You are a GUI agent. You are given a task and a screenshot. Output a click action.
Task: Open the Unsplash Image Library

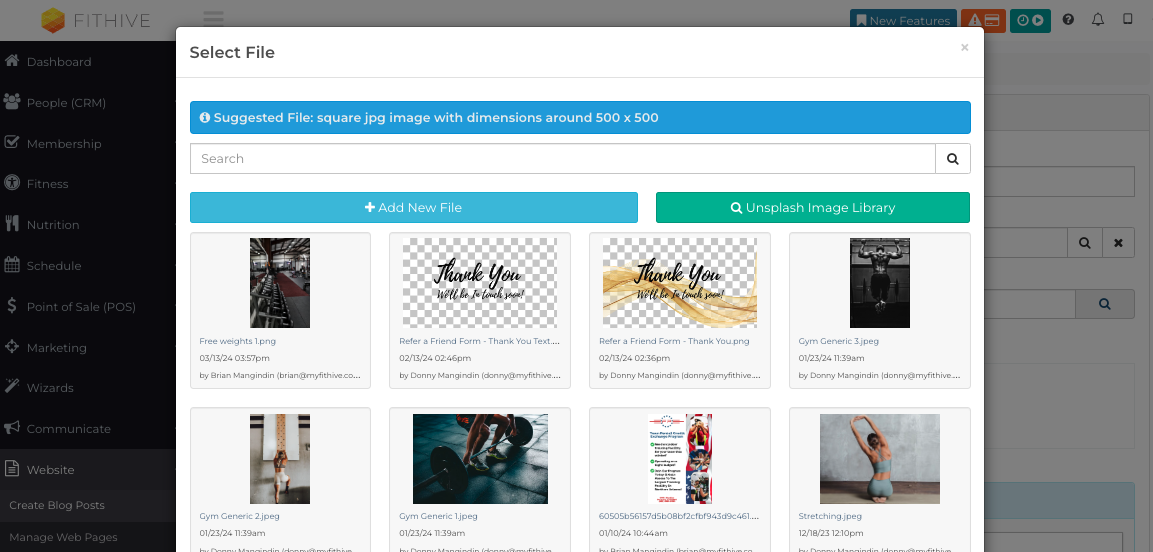coord(813,207)
